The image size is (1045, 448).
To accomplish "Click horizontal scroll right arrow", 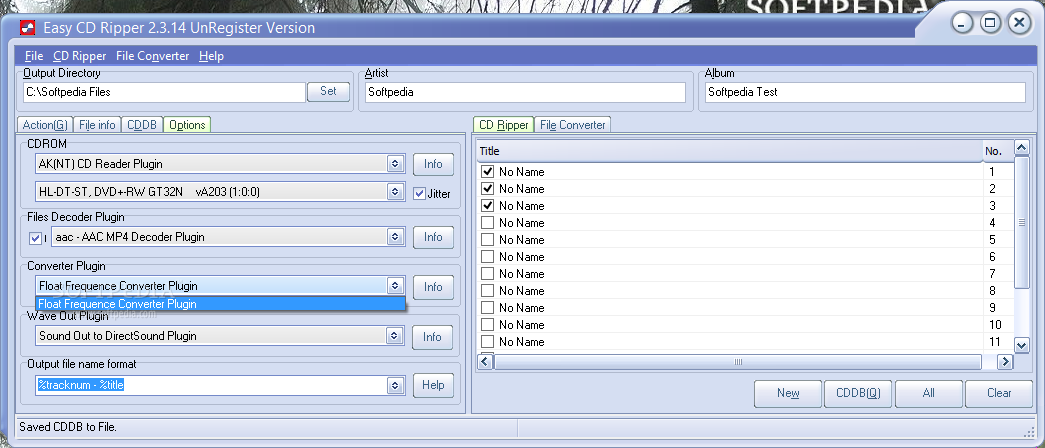I will click(1004, 361).
